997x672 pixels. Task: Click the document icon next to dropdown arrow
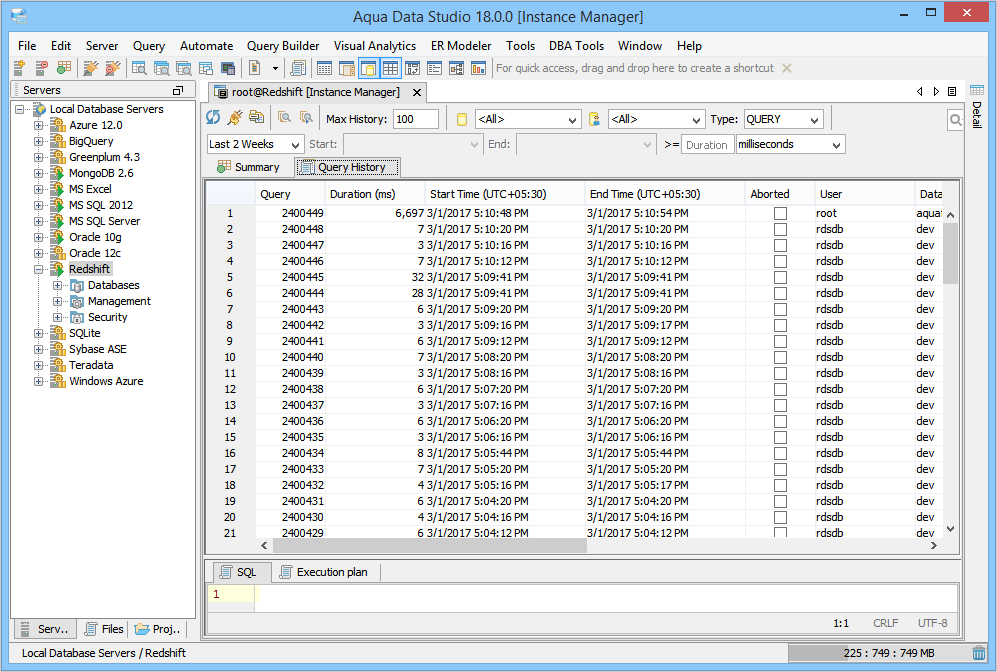click(x=254, y=68)
